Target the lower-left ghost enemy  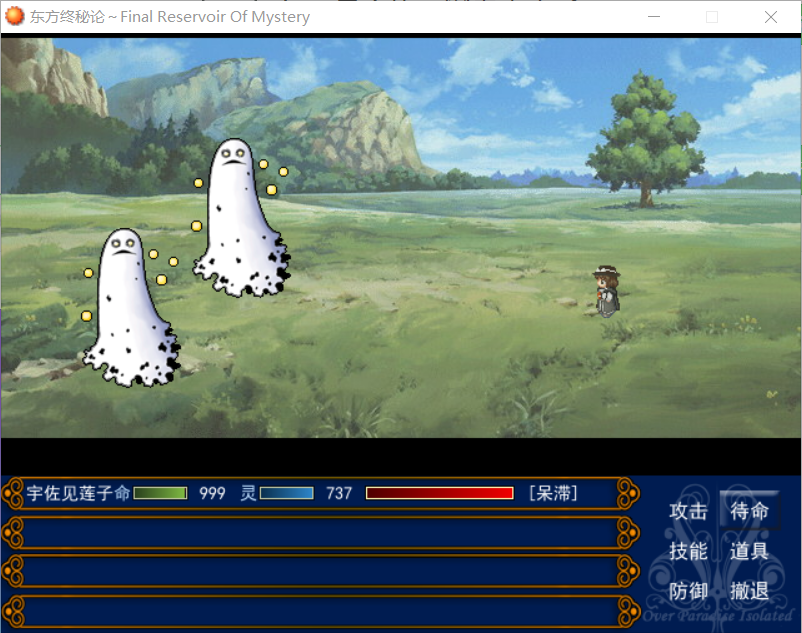coord(131,307)
